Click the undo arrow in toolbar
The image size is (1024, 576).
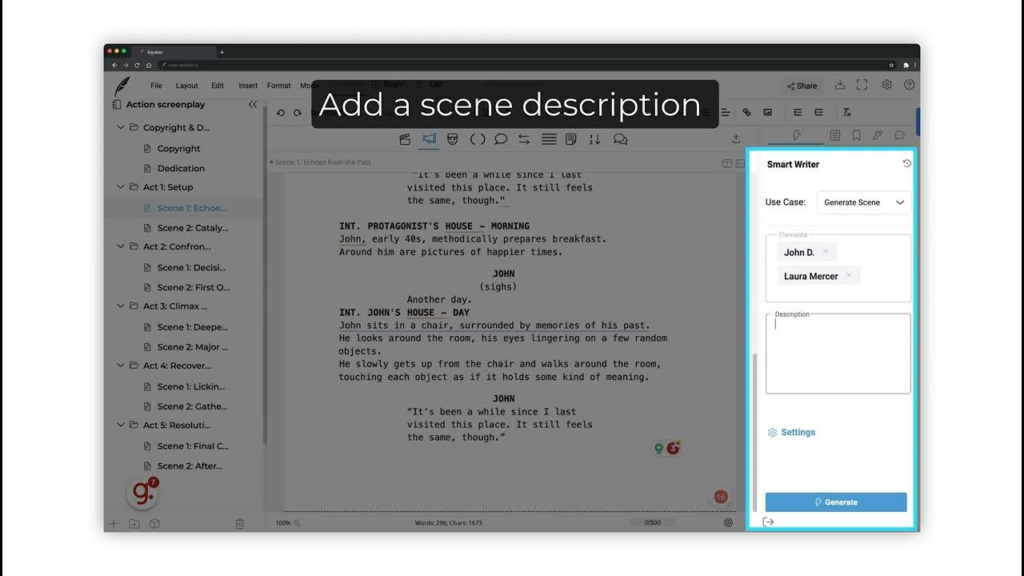[x=281, y=112]
